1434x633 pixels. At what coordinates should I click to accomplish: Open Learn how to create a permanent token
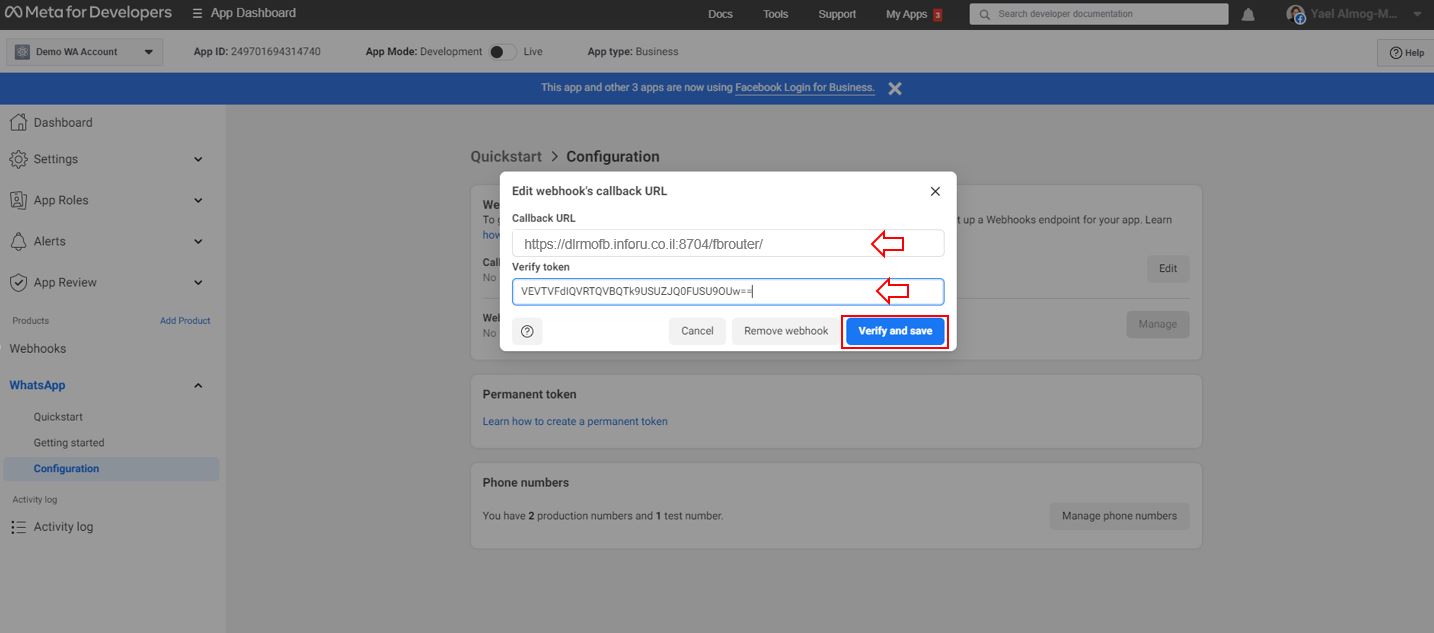575,421
